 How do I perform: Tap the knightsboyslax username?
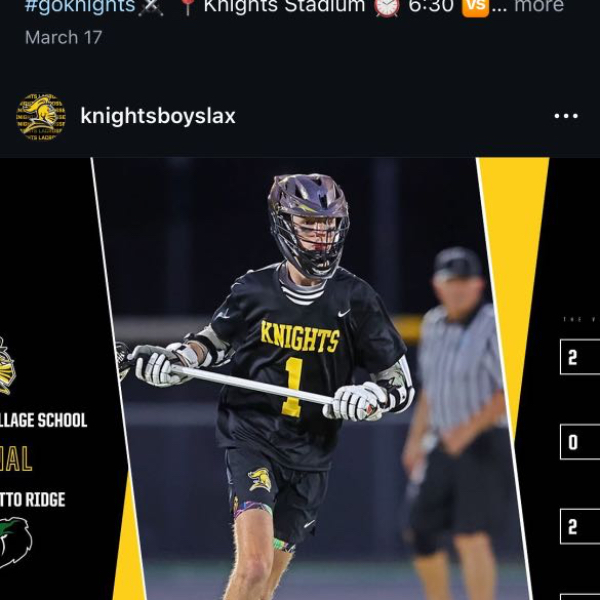point(158,116)
